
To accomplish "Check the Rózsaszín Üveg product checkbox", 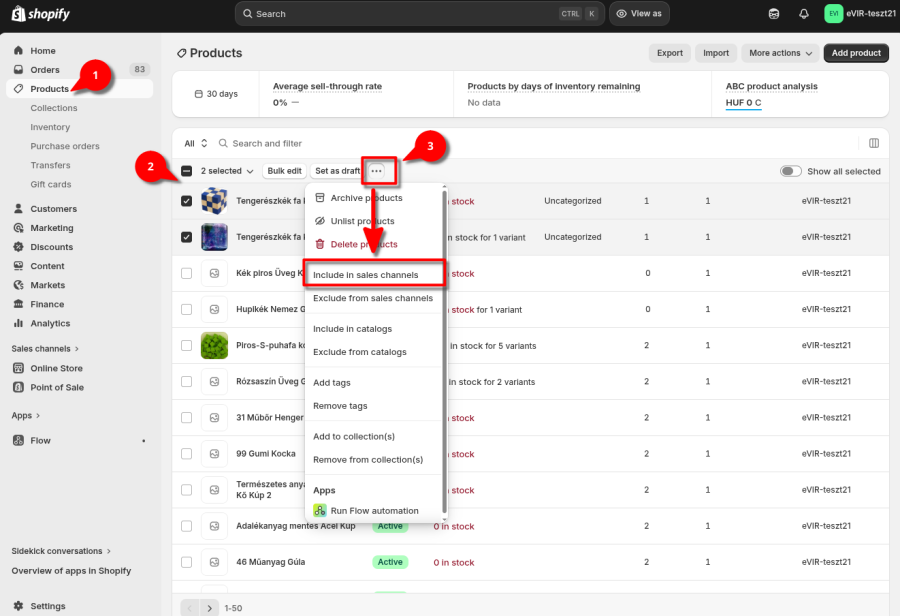I will point(187,382).
